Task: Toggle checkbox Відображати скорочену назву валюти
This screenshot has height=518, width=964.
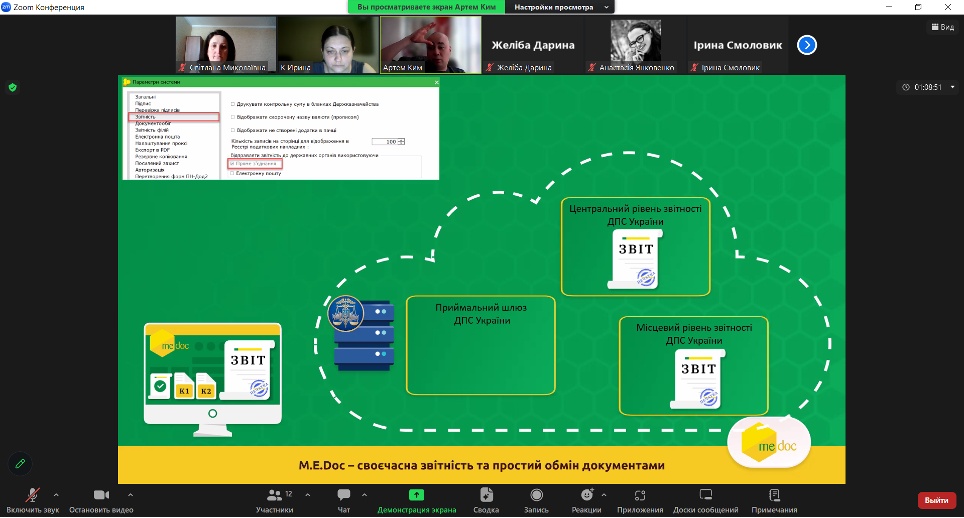Action: tap(233, 117)
